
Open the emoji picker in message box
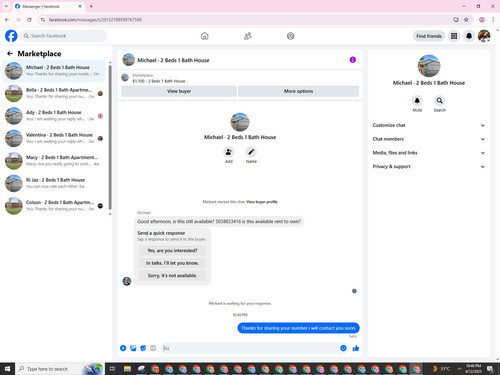[343, 348]
